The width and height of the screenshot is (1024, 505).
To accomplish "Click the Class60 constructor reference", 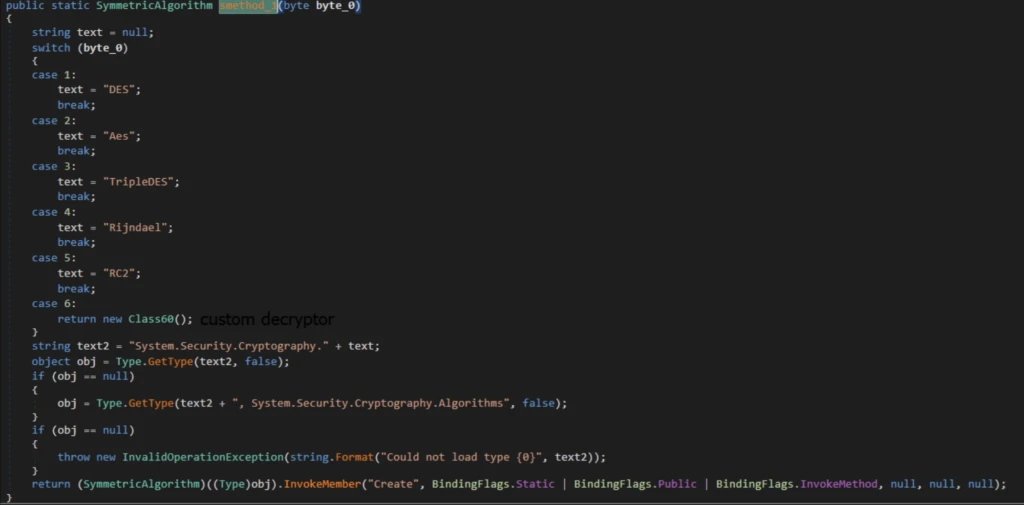I will 151,319.
